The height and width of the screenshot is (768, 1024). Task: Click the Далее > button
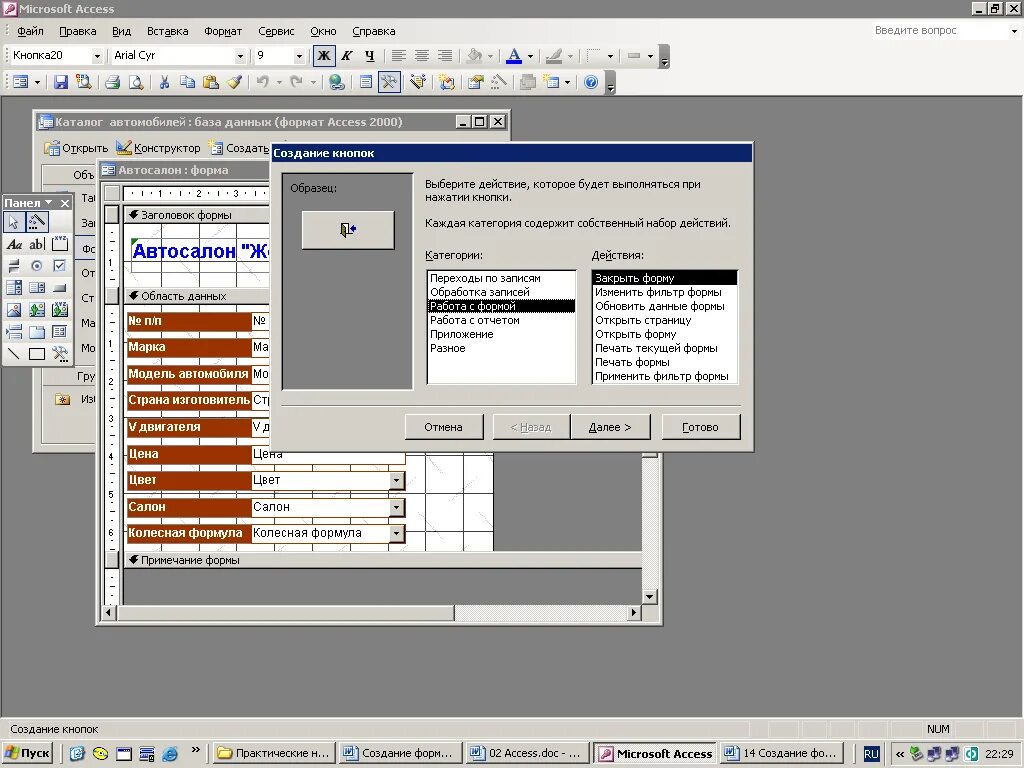(610, 427)
